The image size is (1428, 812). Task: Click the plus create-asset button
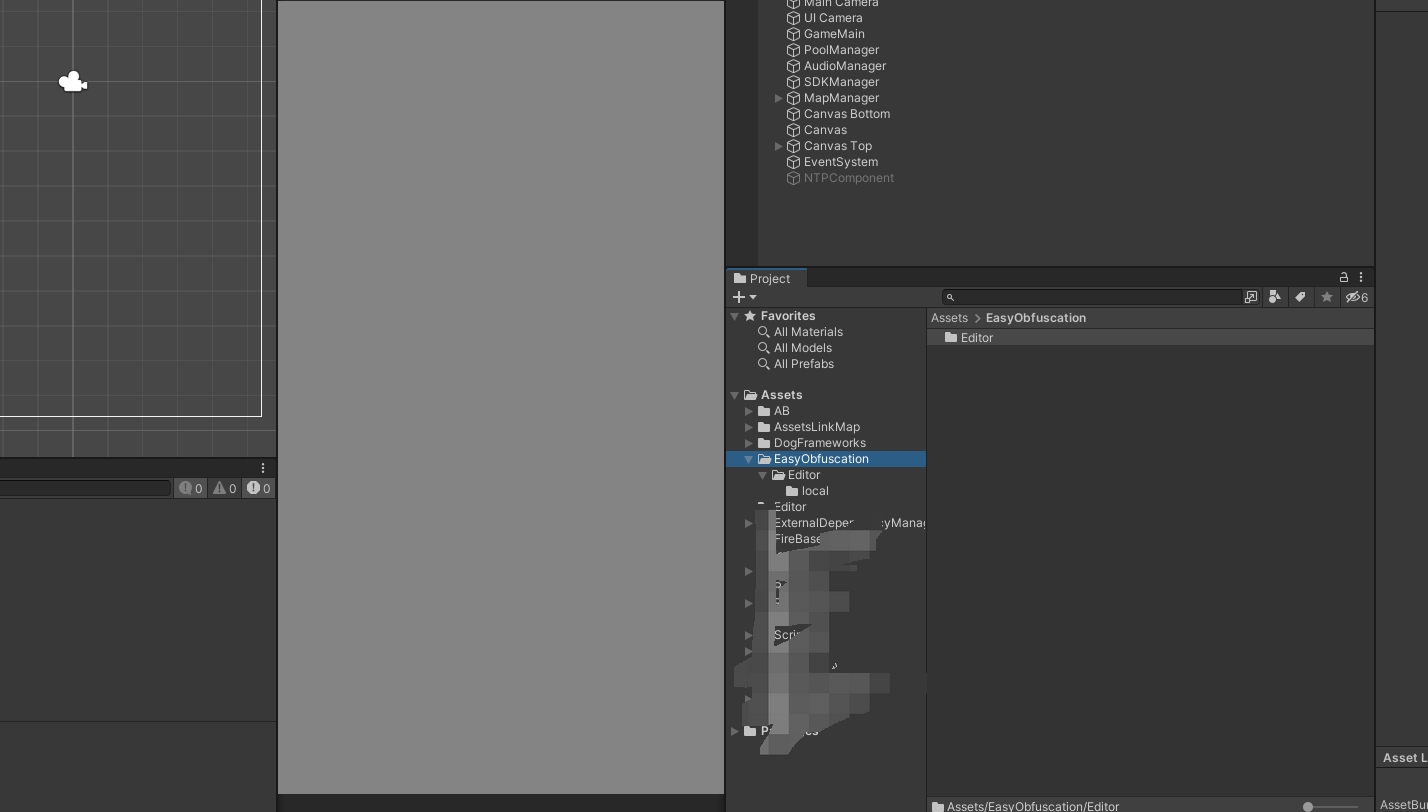pos(739,297)
